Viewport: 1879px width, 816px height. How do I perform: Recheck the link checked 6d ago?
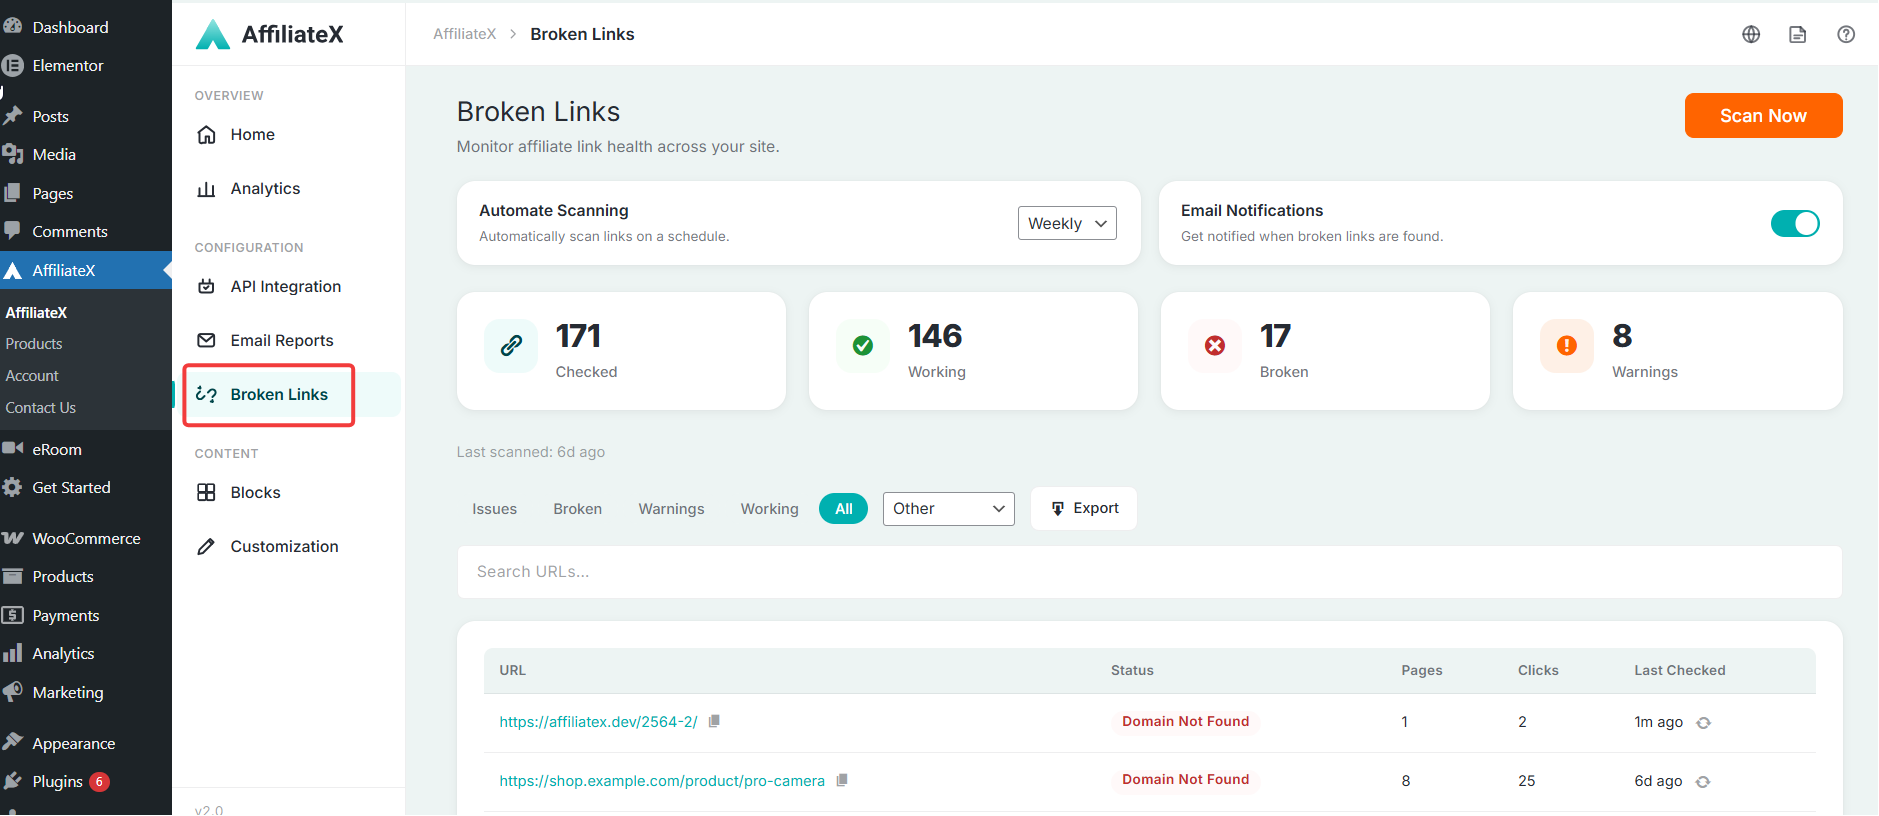coord(1703,781)
